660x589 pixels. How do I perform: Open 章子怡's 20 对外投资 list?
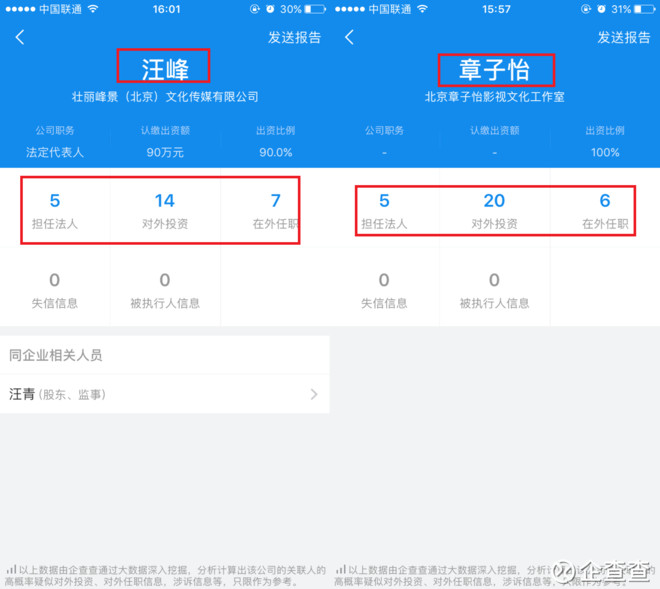494,211
